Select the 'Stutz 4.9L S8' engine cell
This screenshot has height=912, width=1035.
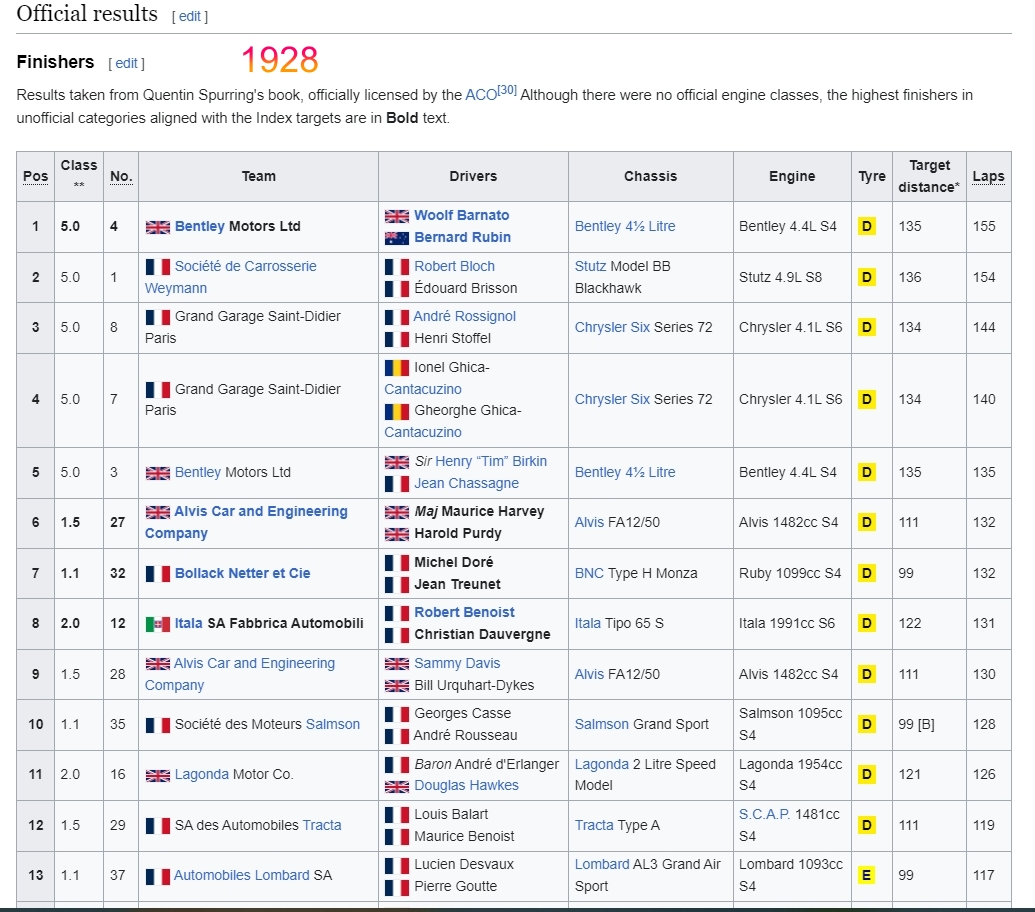coord(791,277)
